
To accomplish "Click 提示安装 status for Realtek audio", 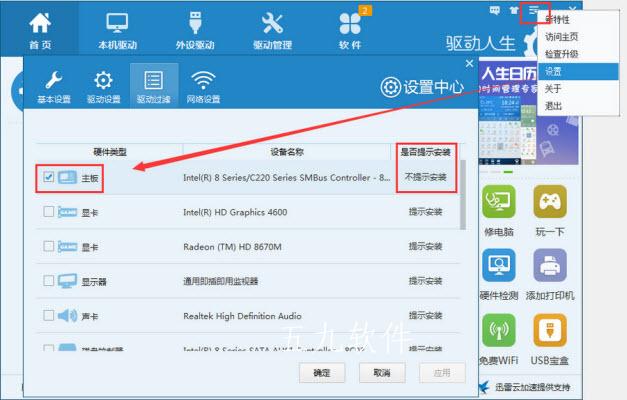I will coord(425,316).
